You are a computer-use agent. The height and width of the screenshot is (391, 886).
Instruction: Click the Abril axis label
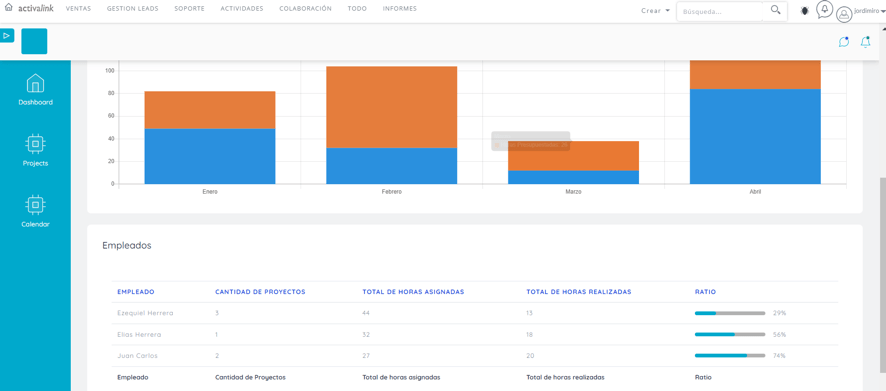(x=755, y=192)
